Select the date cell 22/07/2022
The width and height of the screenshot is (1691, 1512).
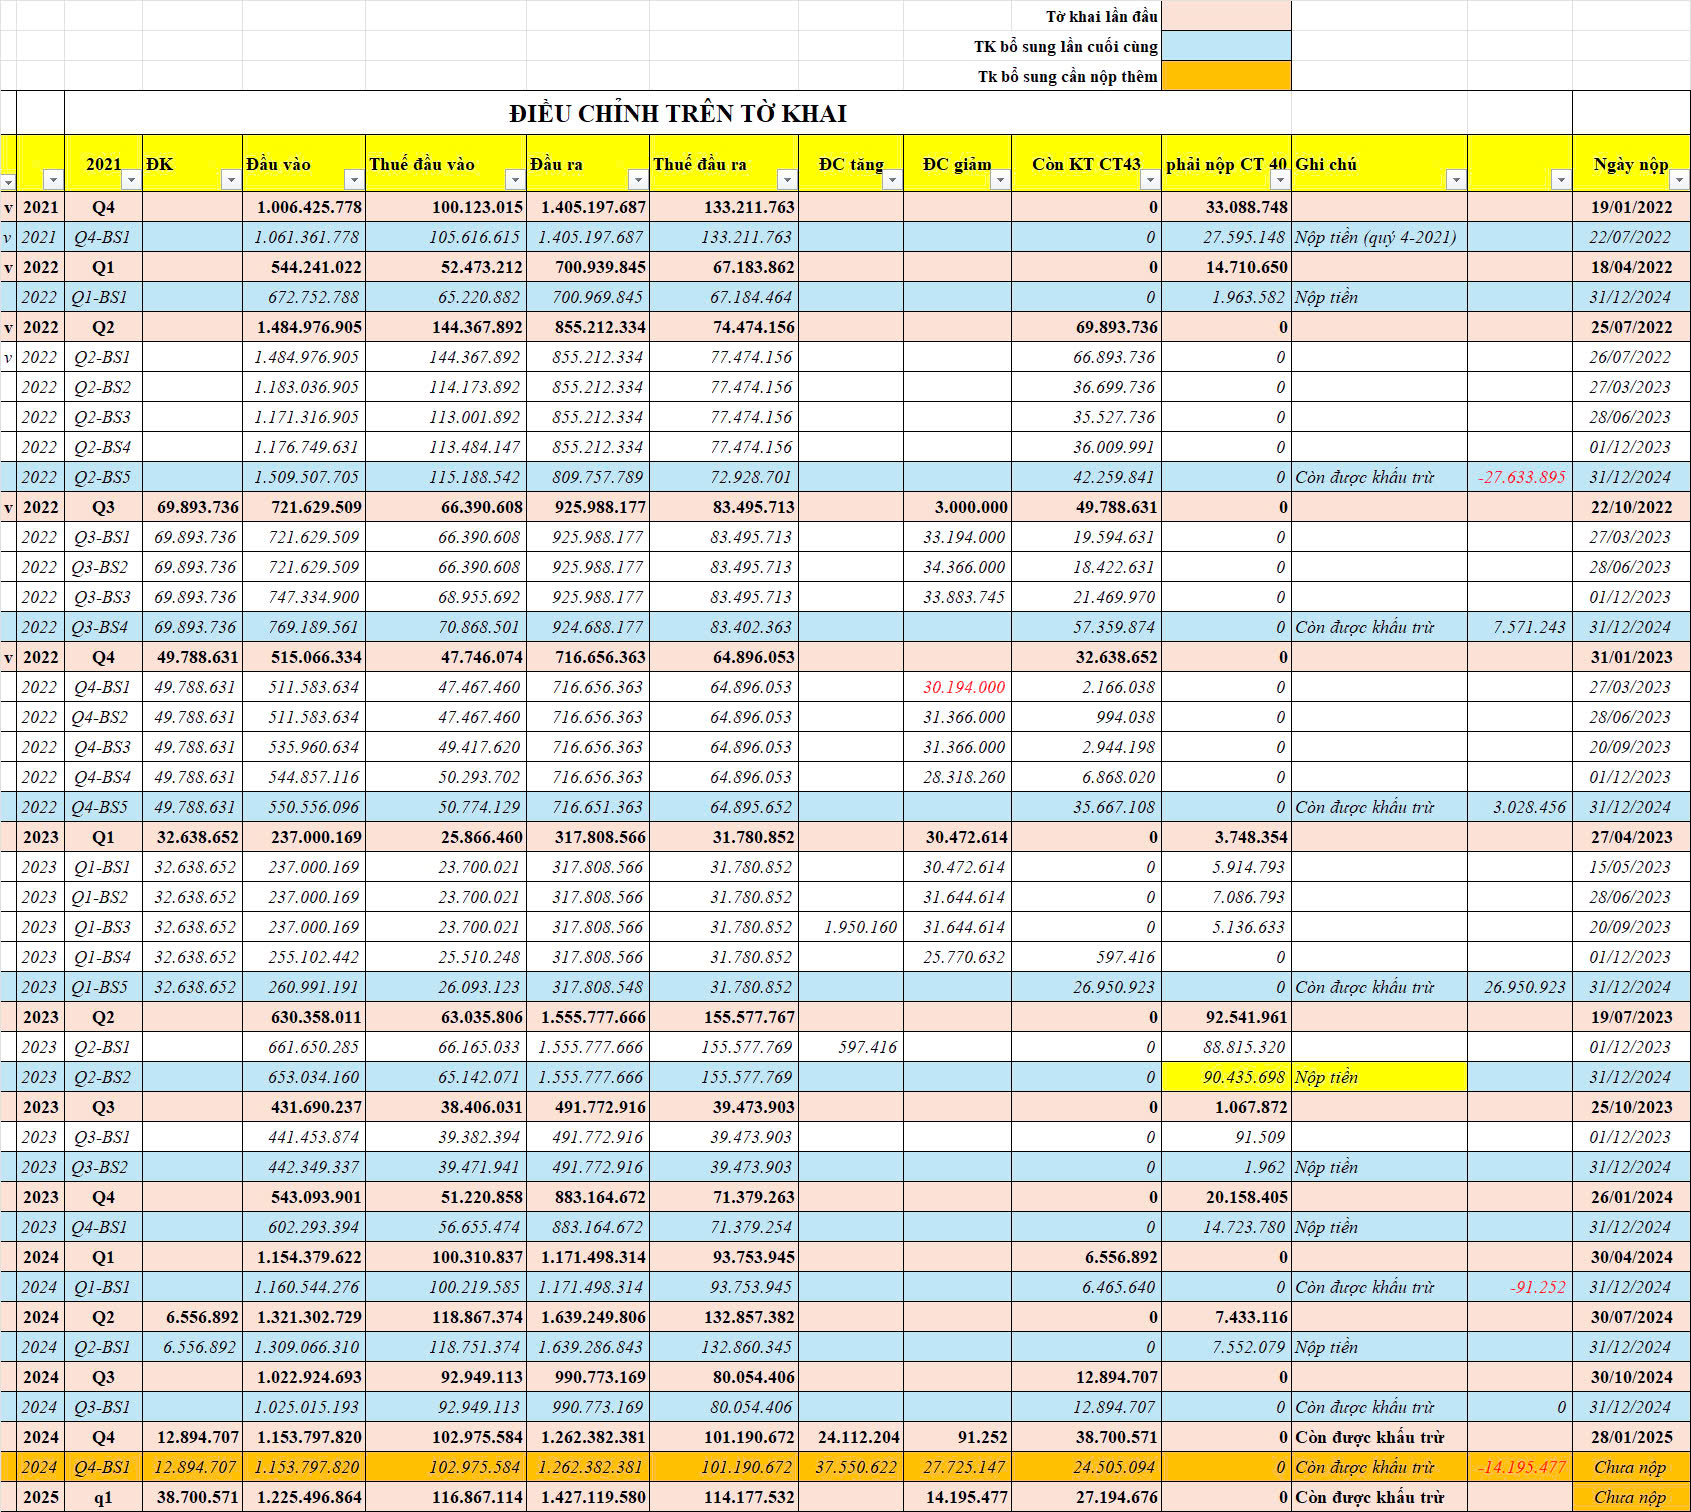click(x=1631, y=237)
